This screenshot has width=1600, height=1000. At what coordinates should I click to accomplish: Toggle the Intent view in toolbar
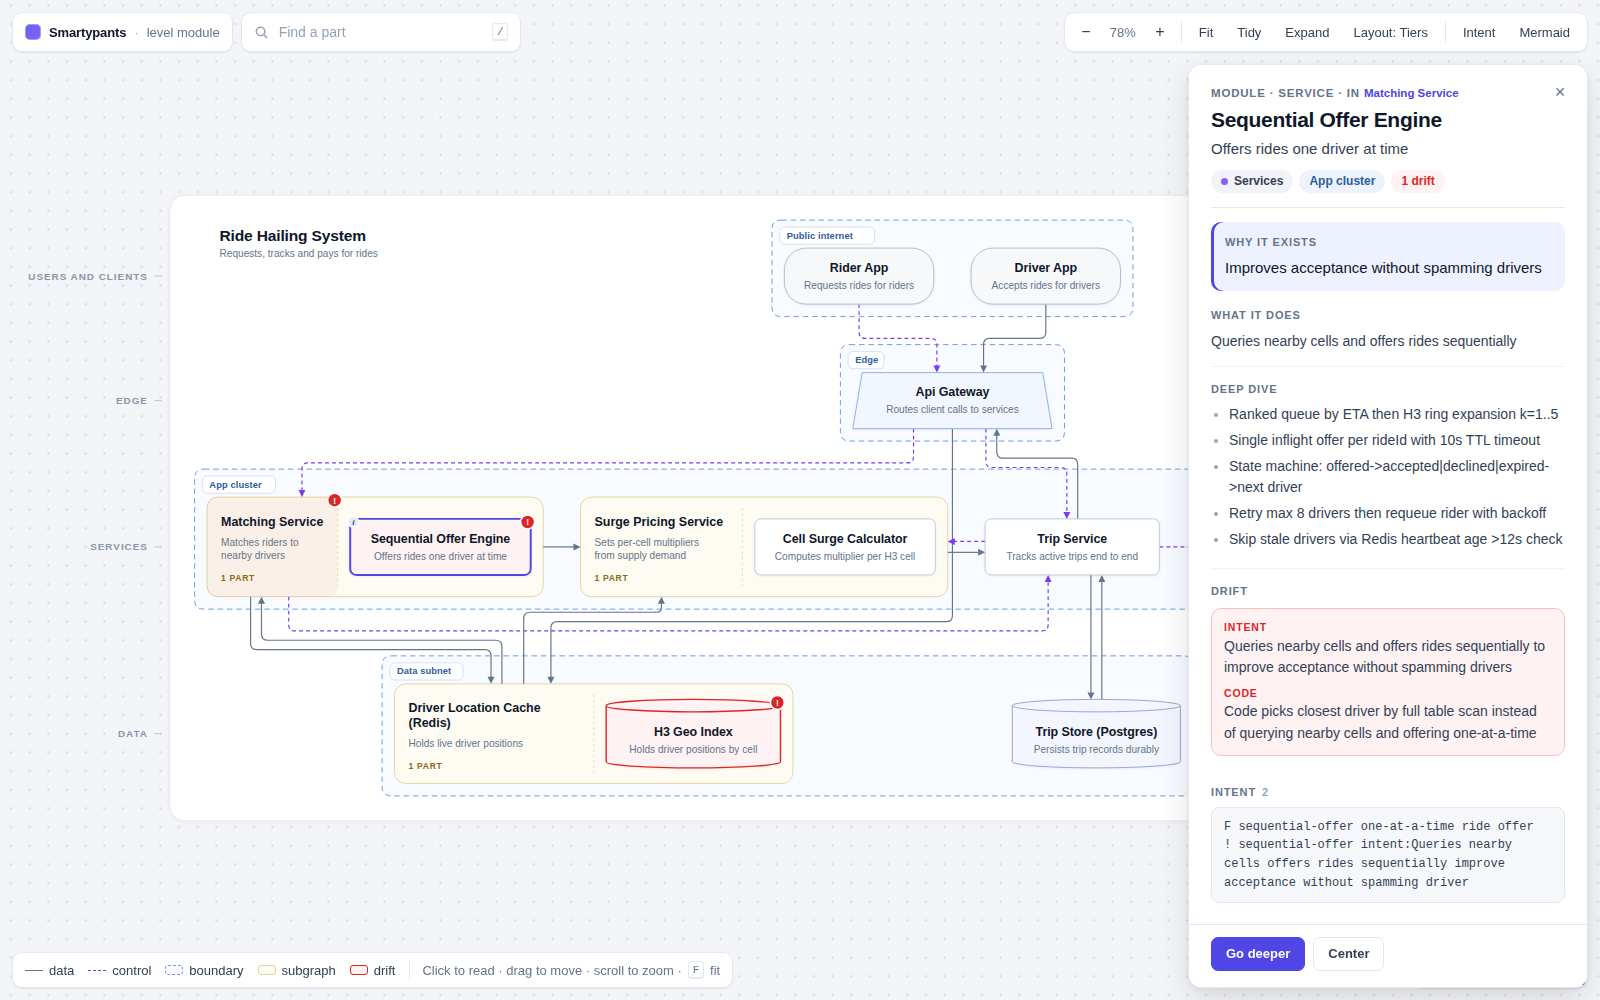1479,32
